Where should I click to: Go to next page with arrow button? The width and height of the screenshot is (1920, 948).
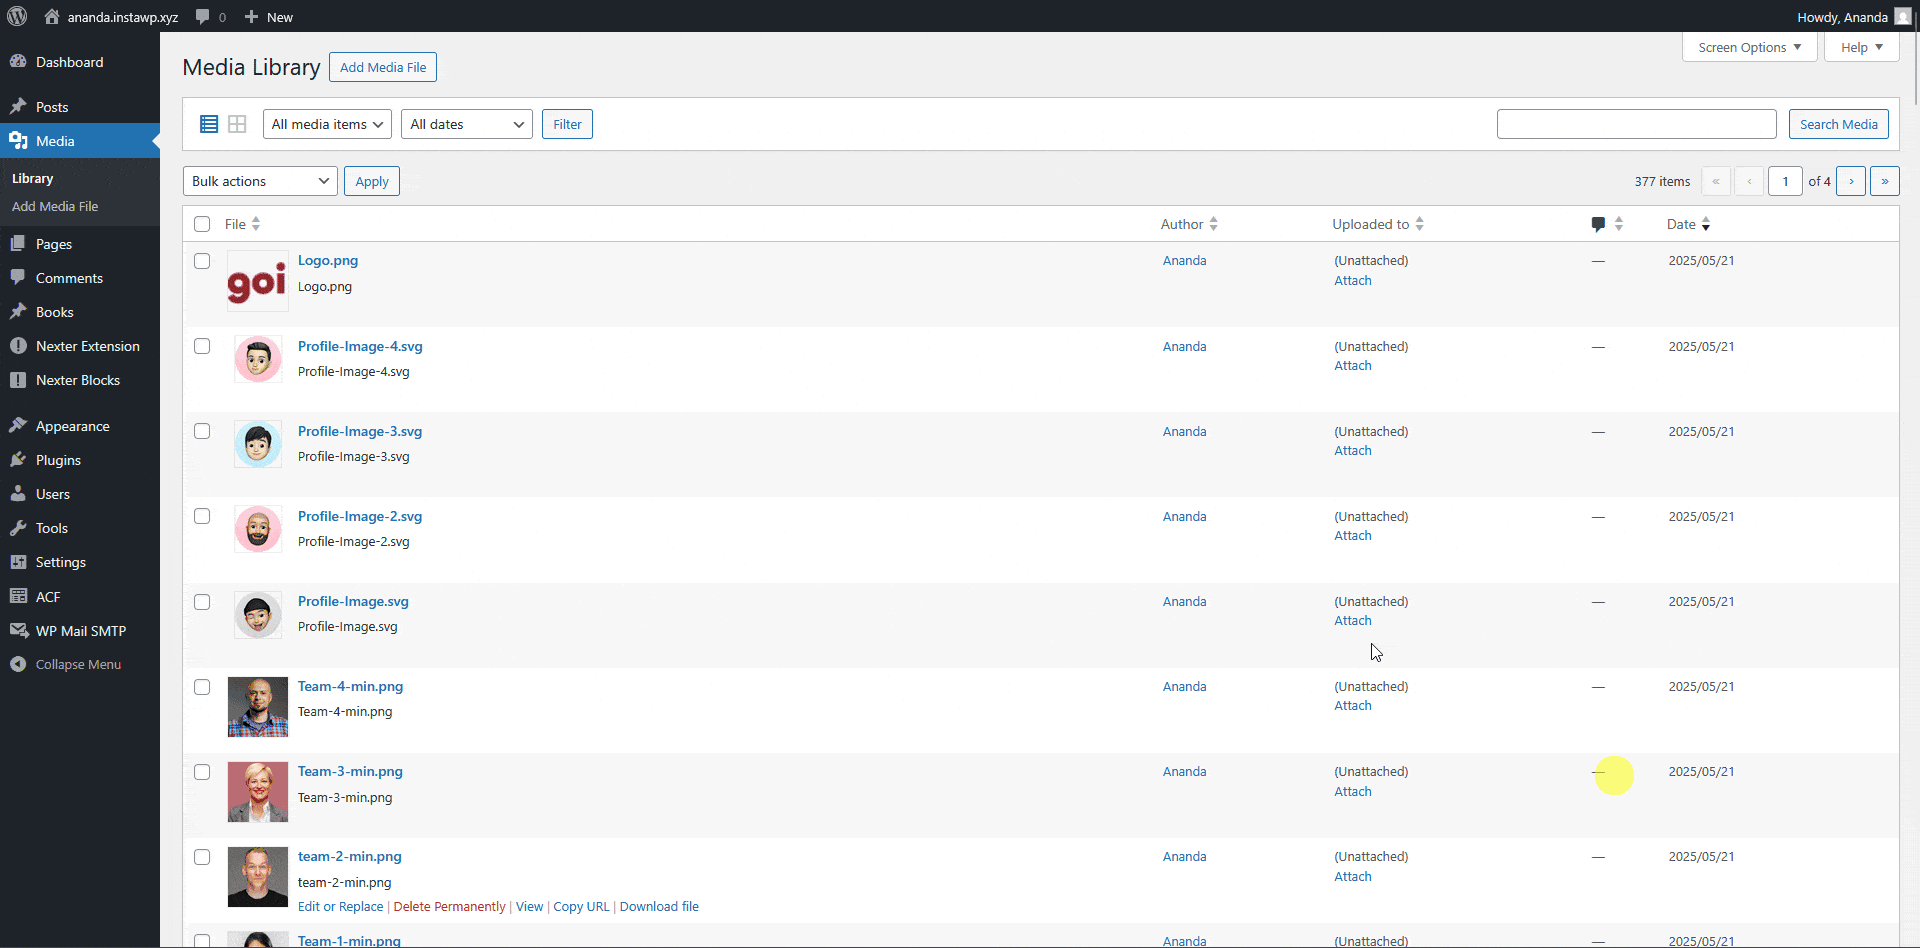tap(1852, 181)
